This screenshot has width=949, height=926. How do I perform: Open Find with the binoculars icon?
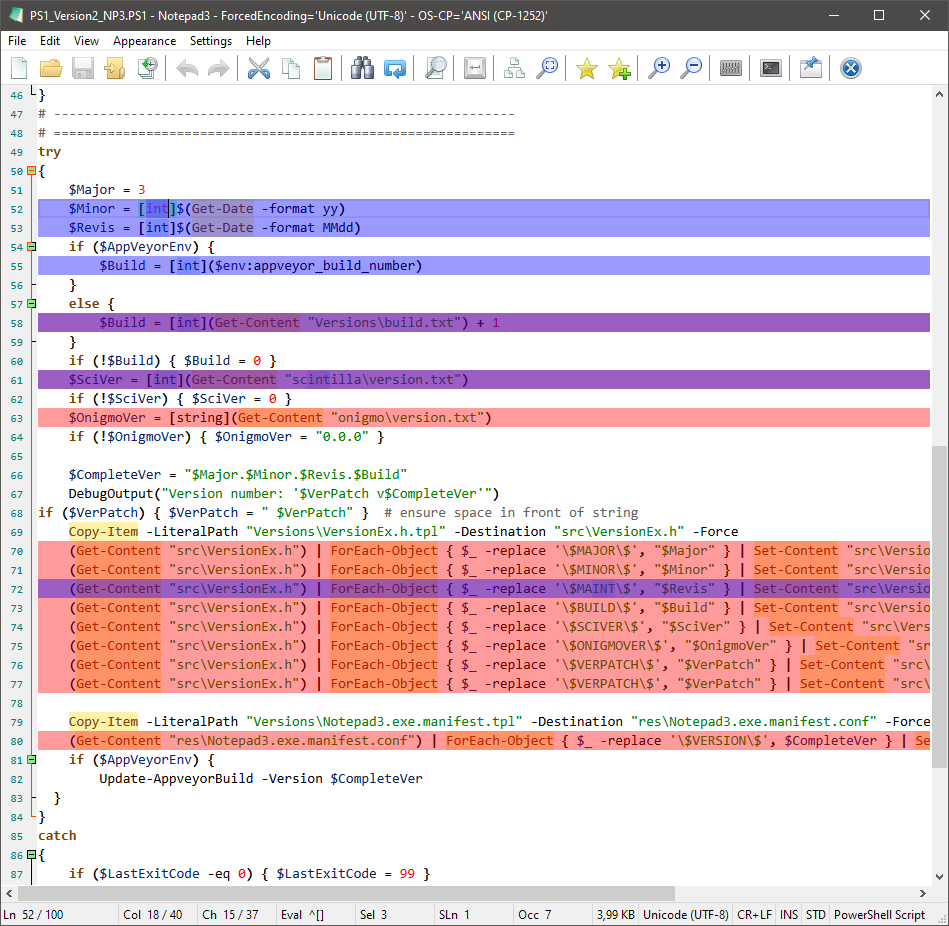[x=362, y=68]
